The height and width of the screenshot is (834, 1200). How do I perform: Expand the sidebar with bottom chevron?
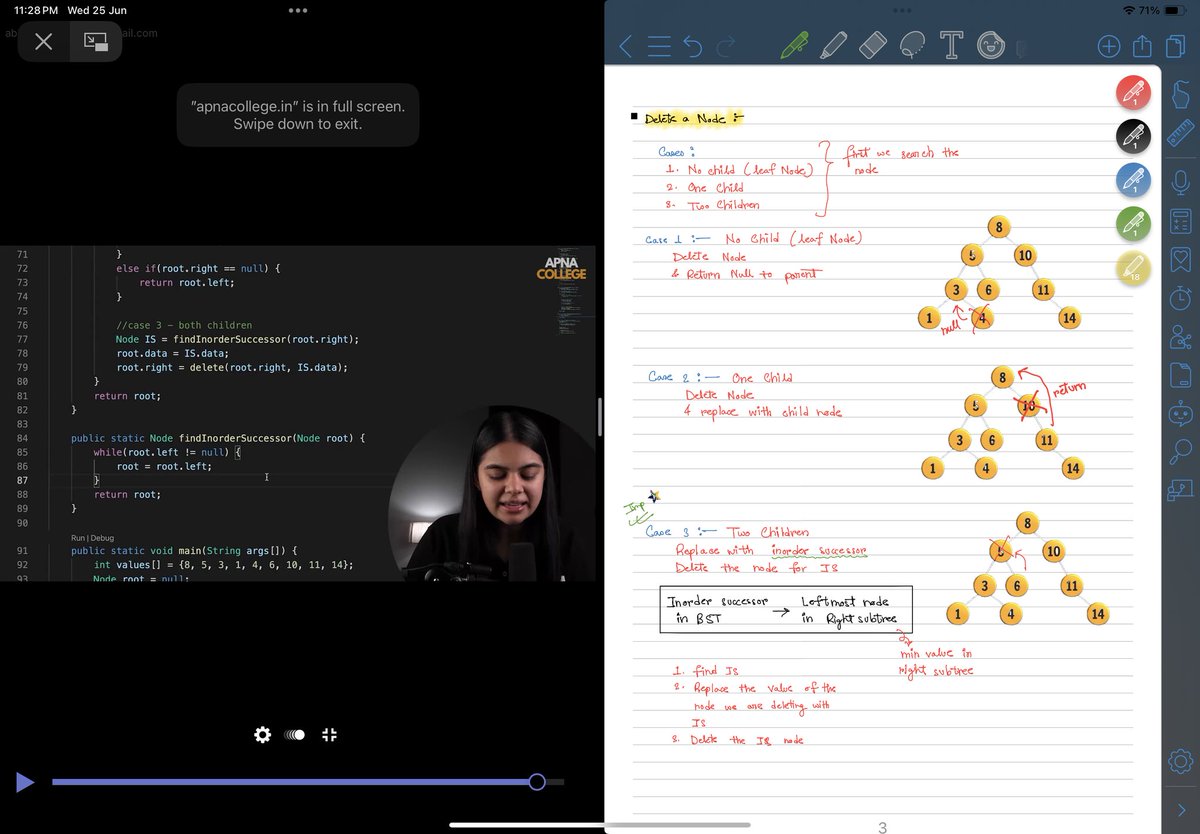click(x=1181, y=810)
